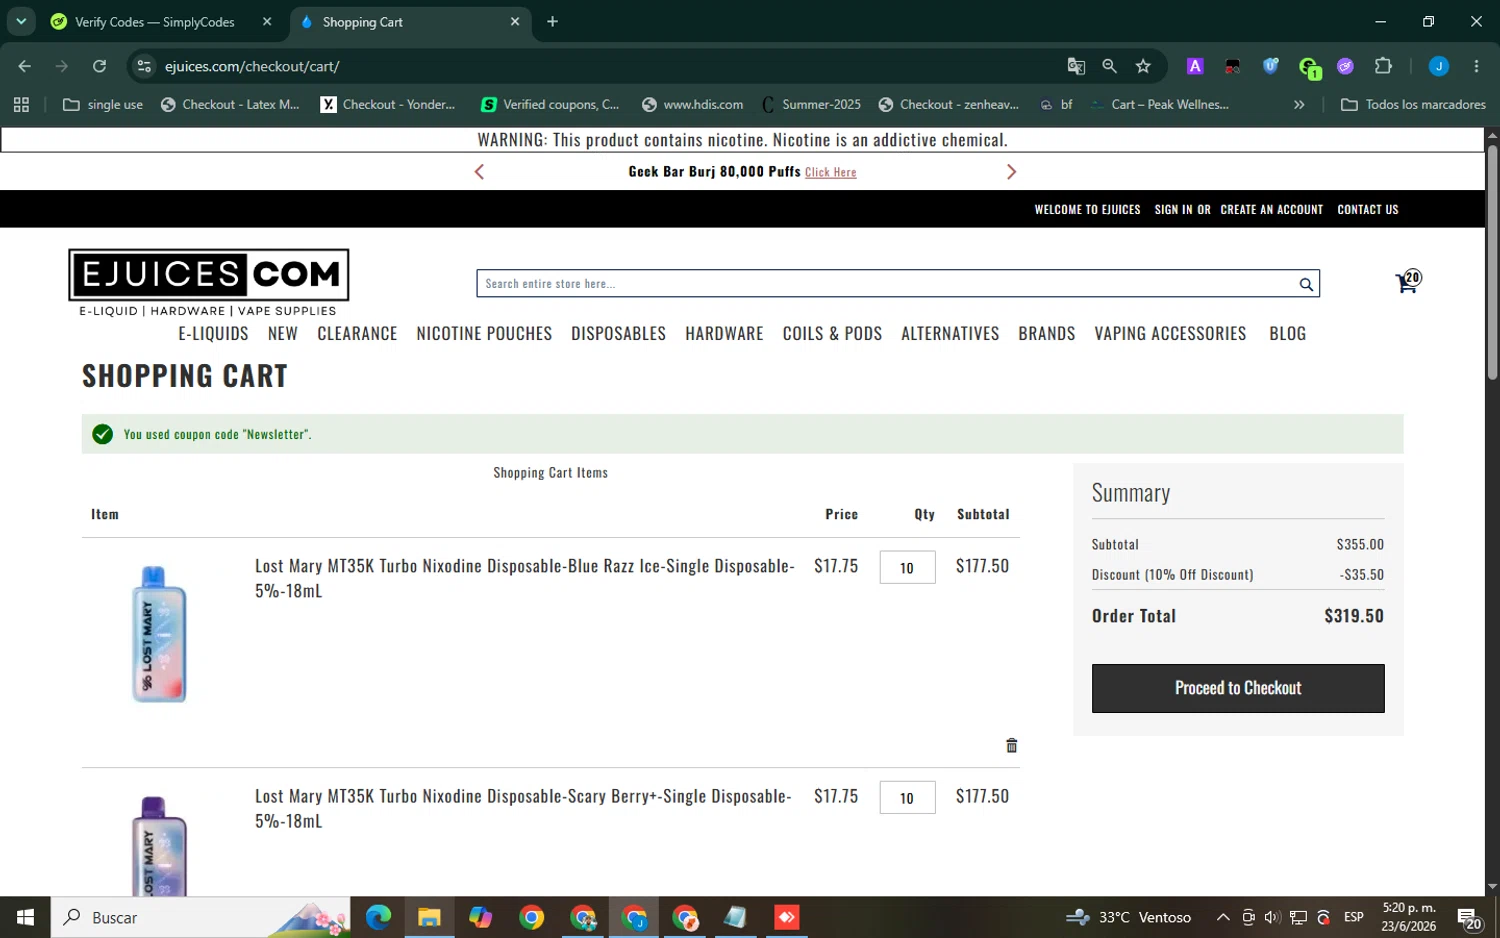Open the Todos los marcadores bookmarks folder

[1413, 104]
